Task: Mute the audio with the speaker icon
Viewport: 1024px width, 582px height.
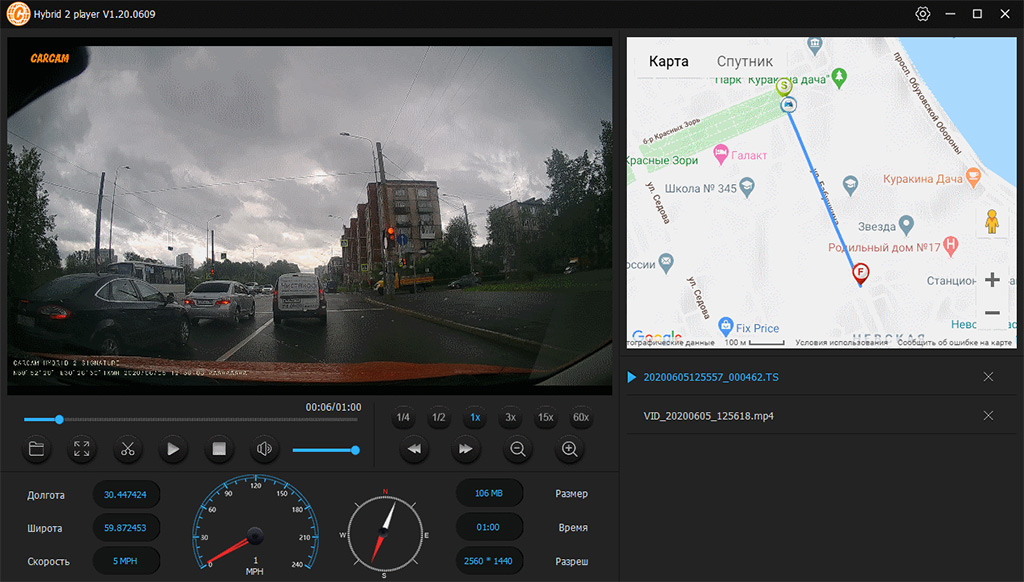Action: [264, 449]
